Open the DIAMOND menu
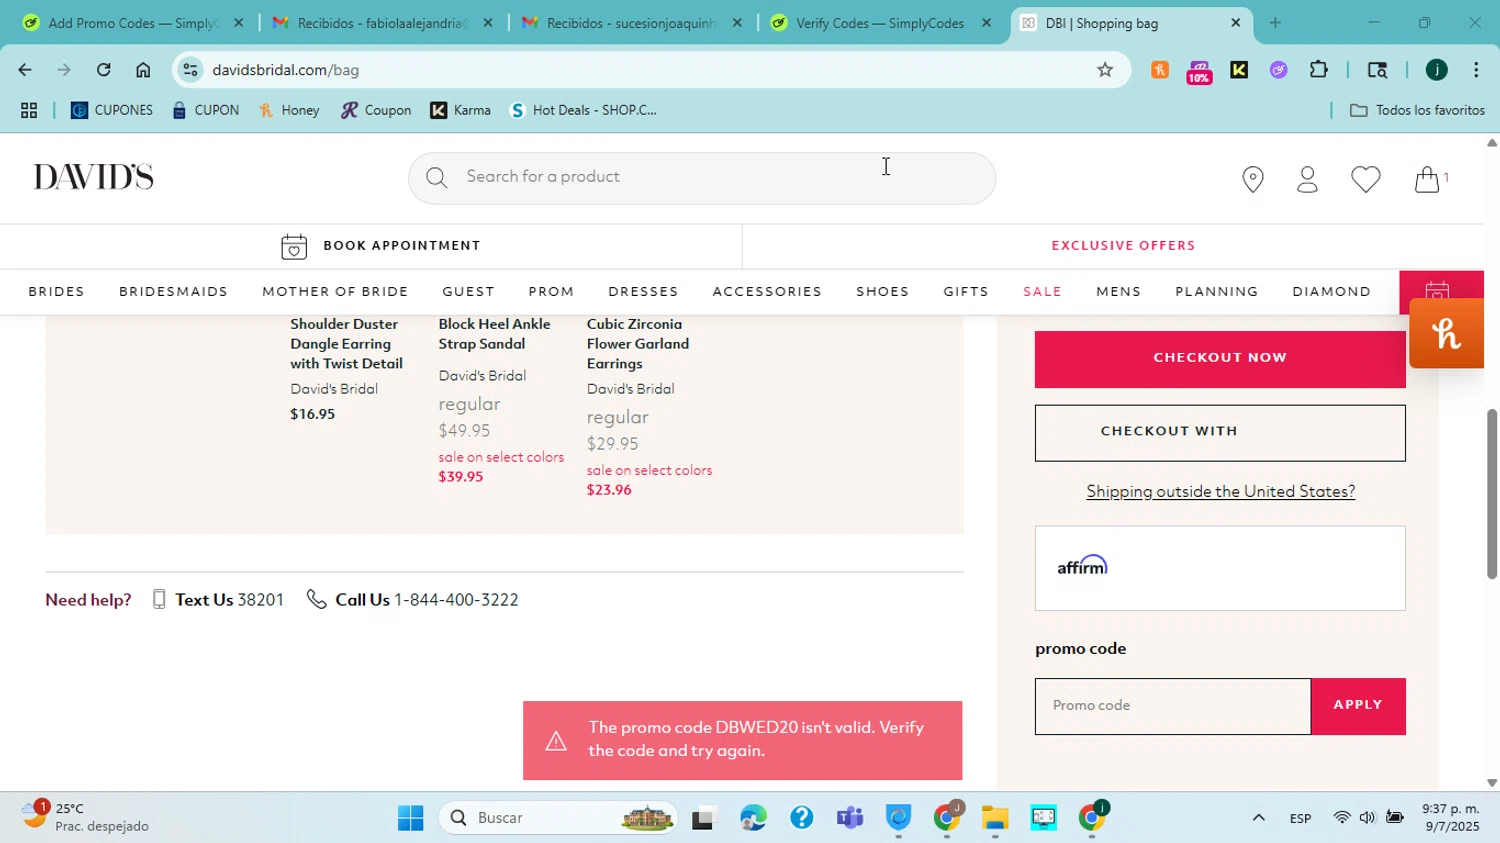 tap(1331, 292)
